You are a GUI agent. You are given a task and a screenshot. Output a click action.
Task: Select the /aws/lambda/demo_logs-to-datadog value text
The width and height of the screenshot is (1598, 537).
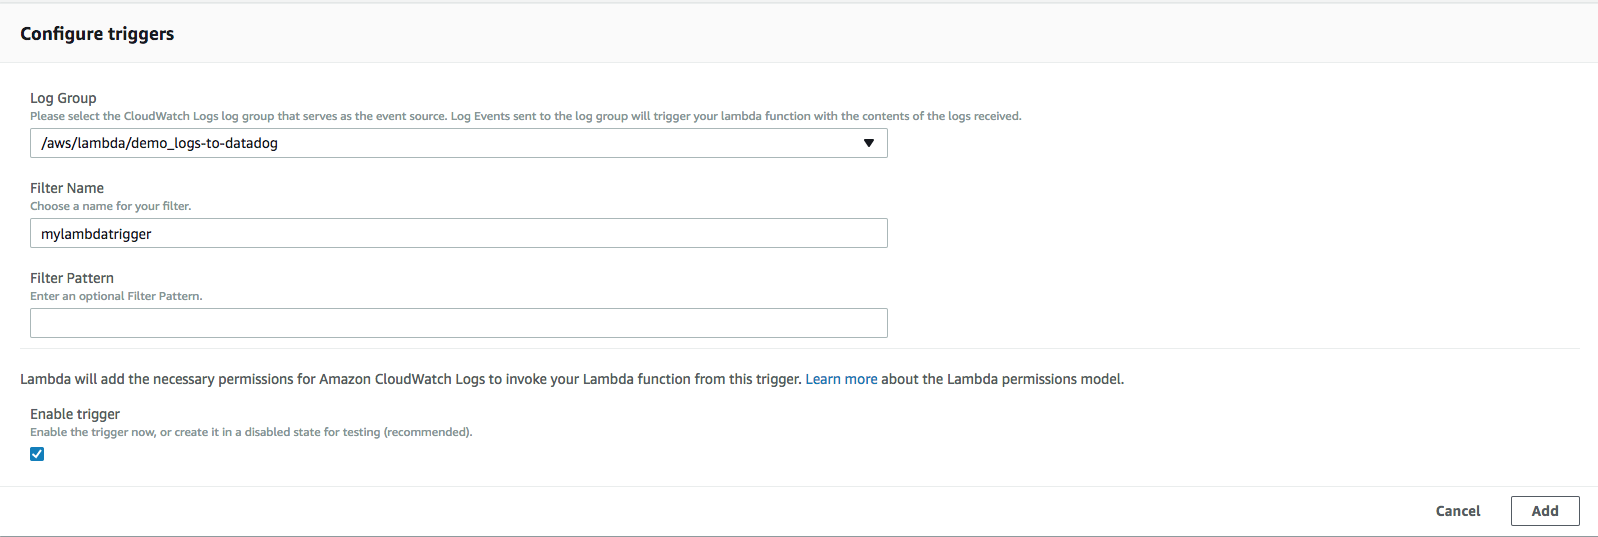coord(159,143)
